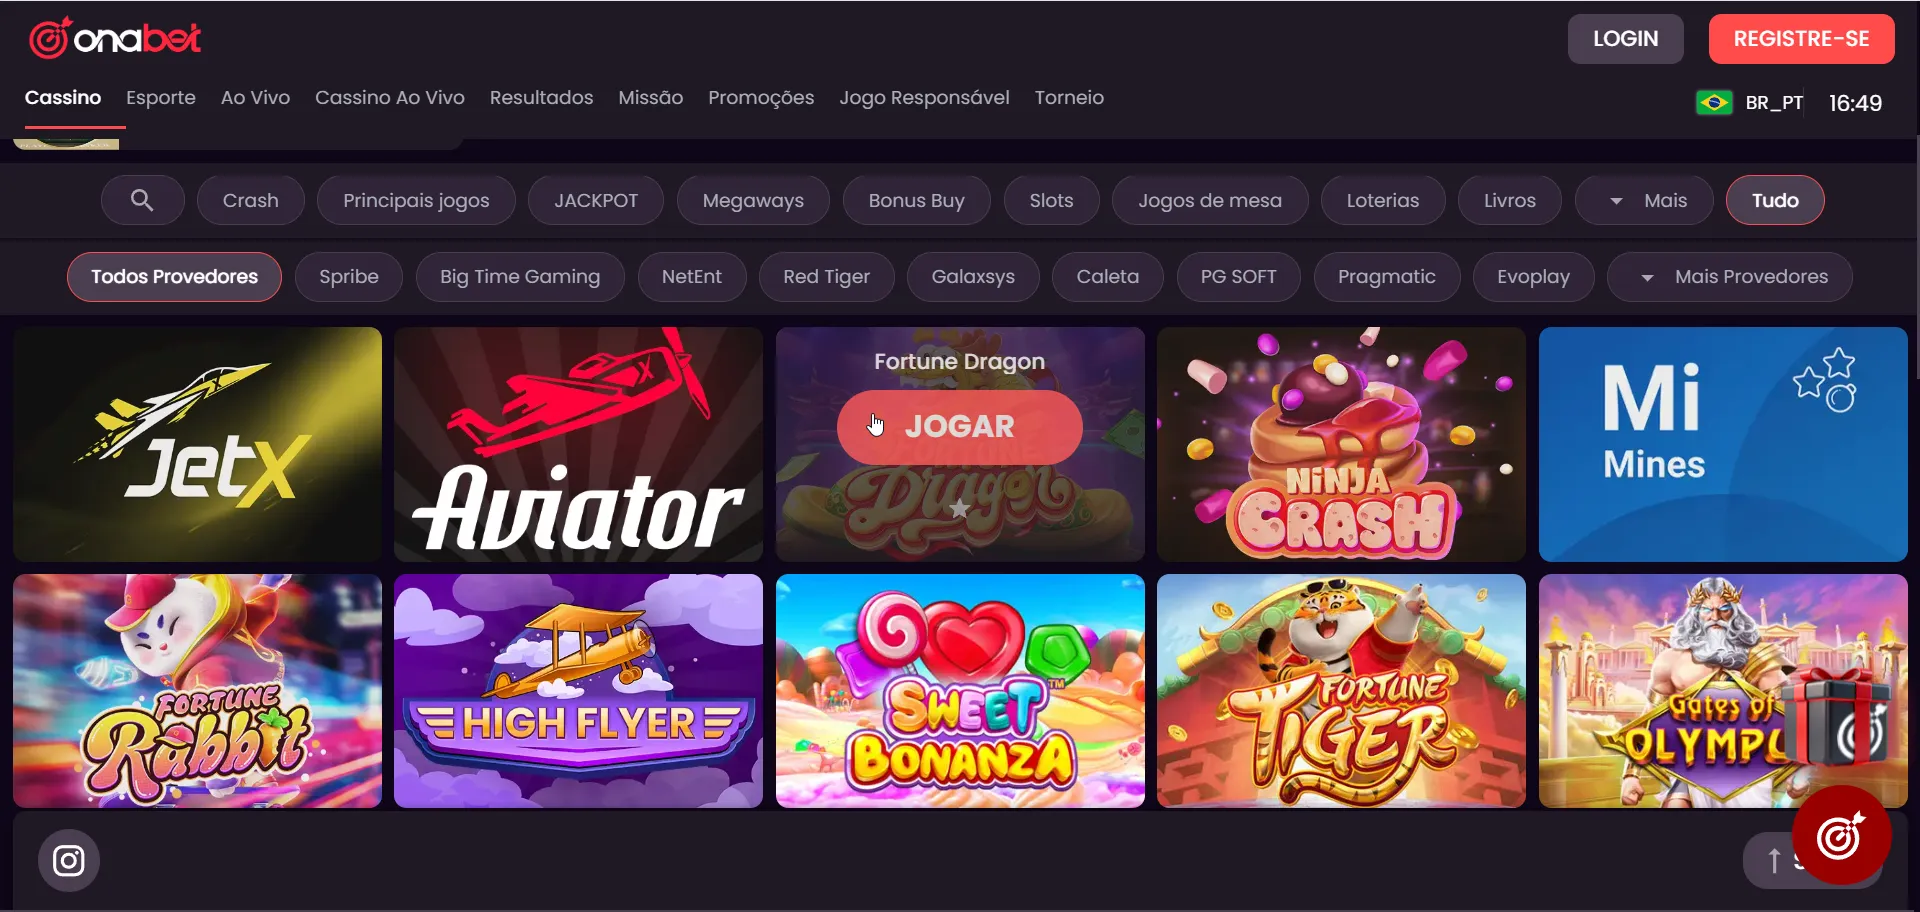
Task: Select the Tudo category filter
Action: pos(1775,200)
